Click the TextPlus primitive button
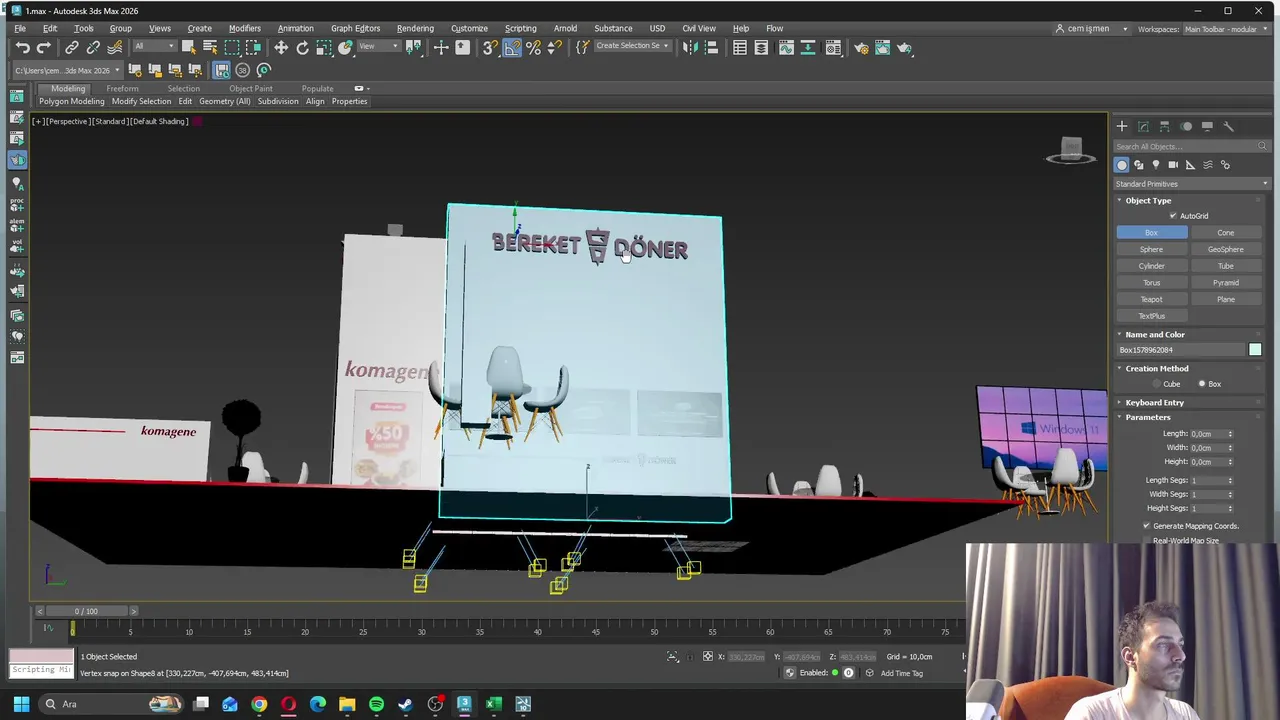This screenshot has width=1280, height=720. tap(1152, 316)
